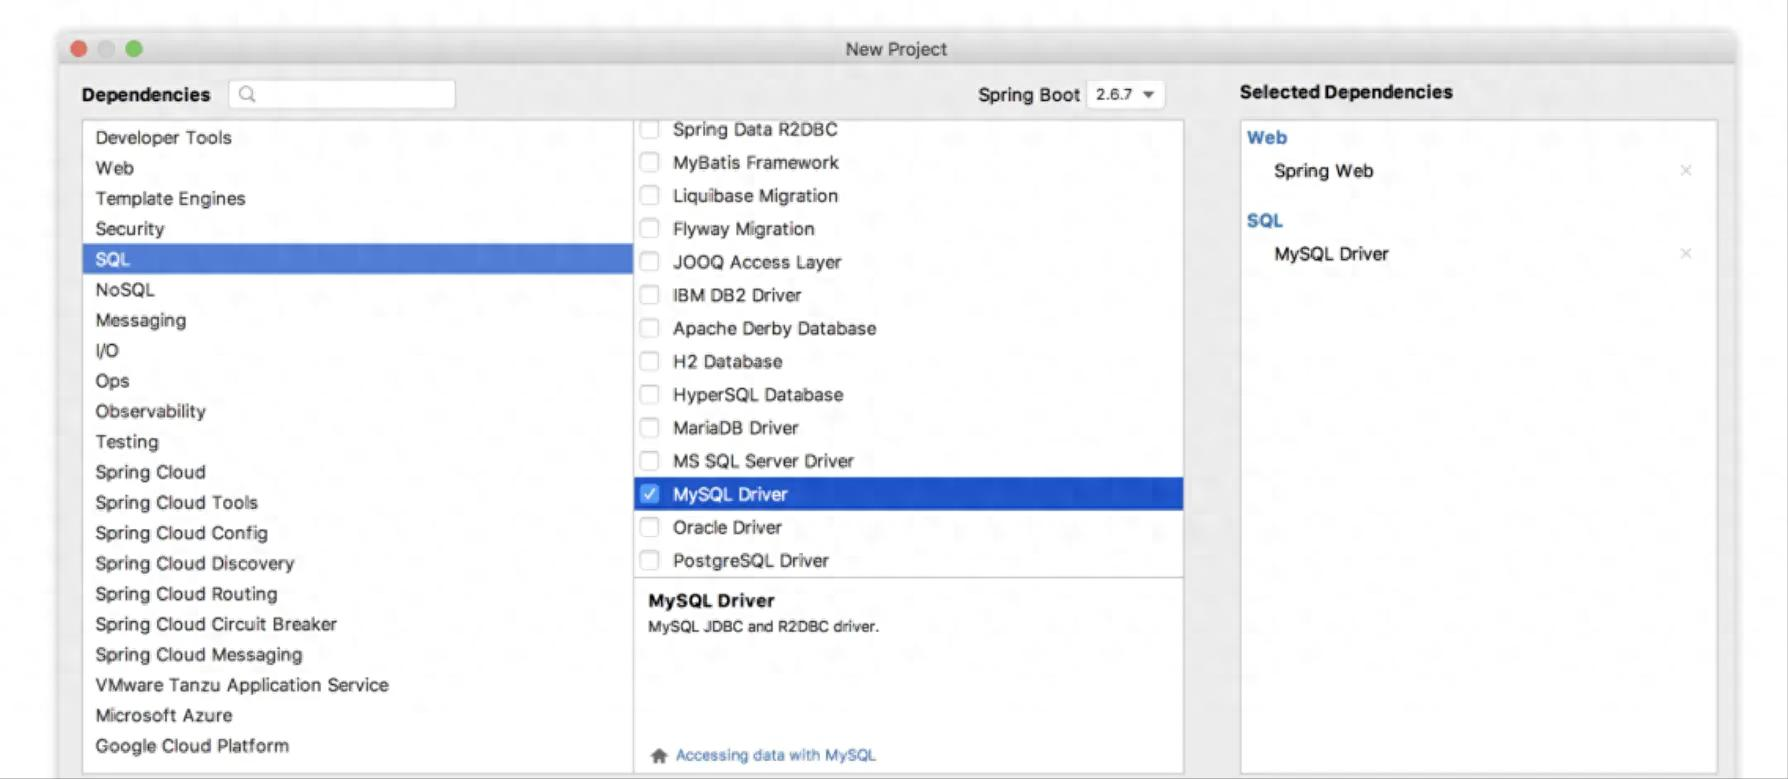Check the MariaDB Driver checkbox
The image size is (1788, 779).
[650, 428]
